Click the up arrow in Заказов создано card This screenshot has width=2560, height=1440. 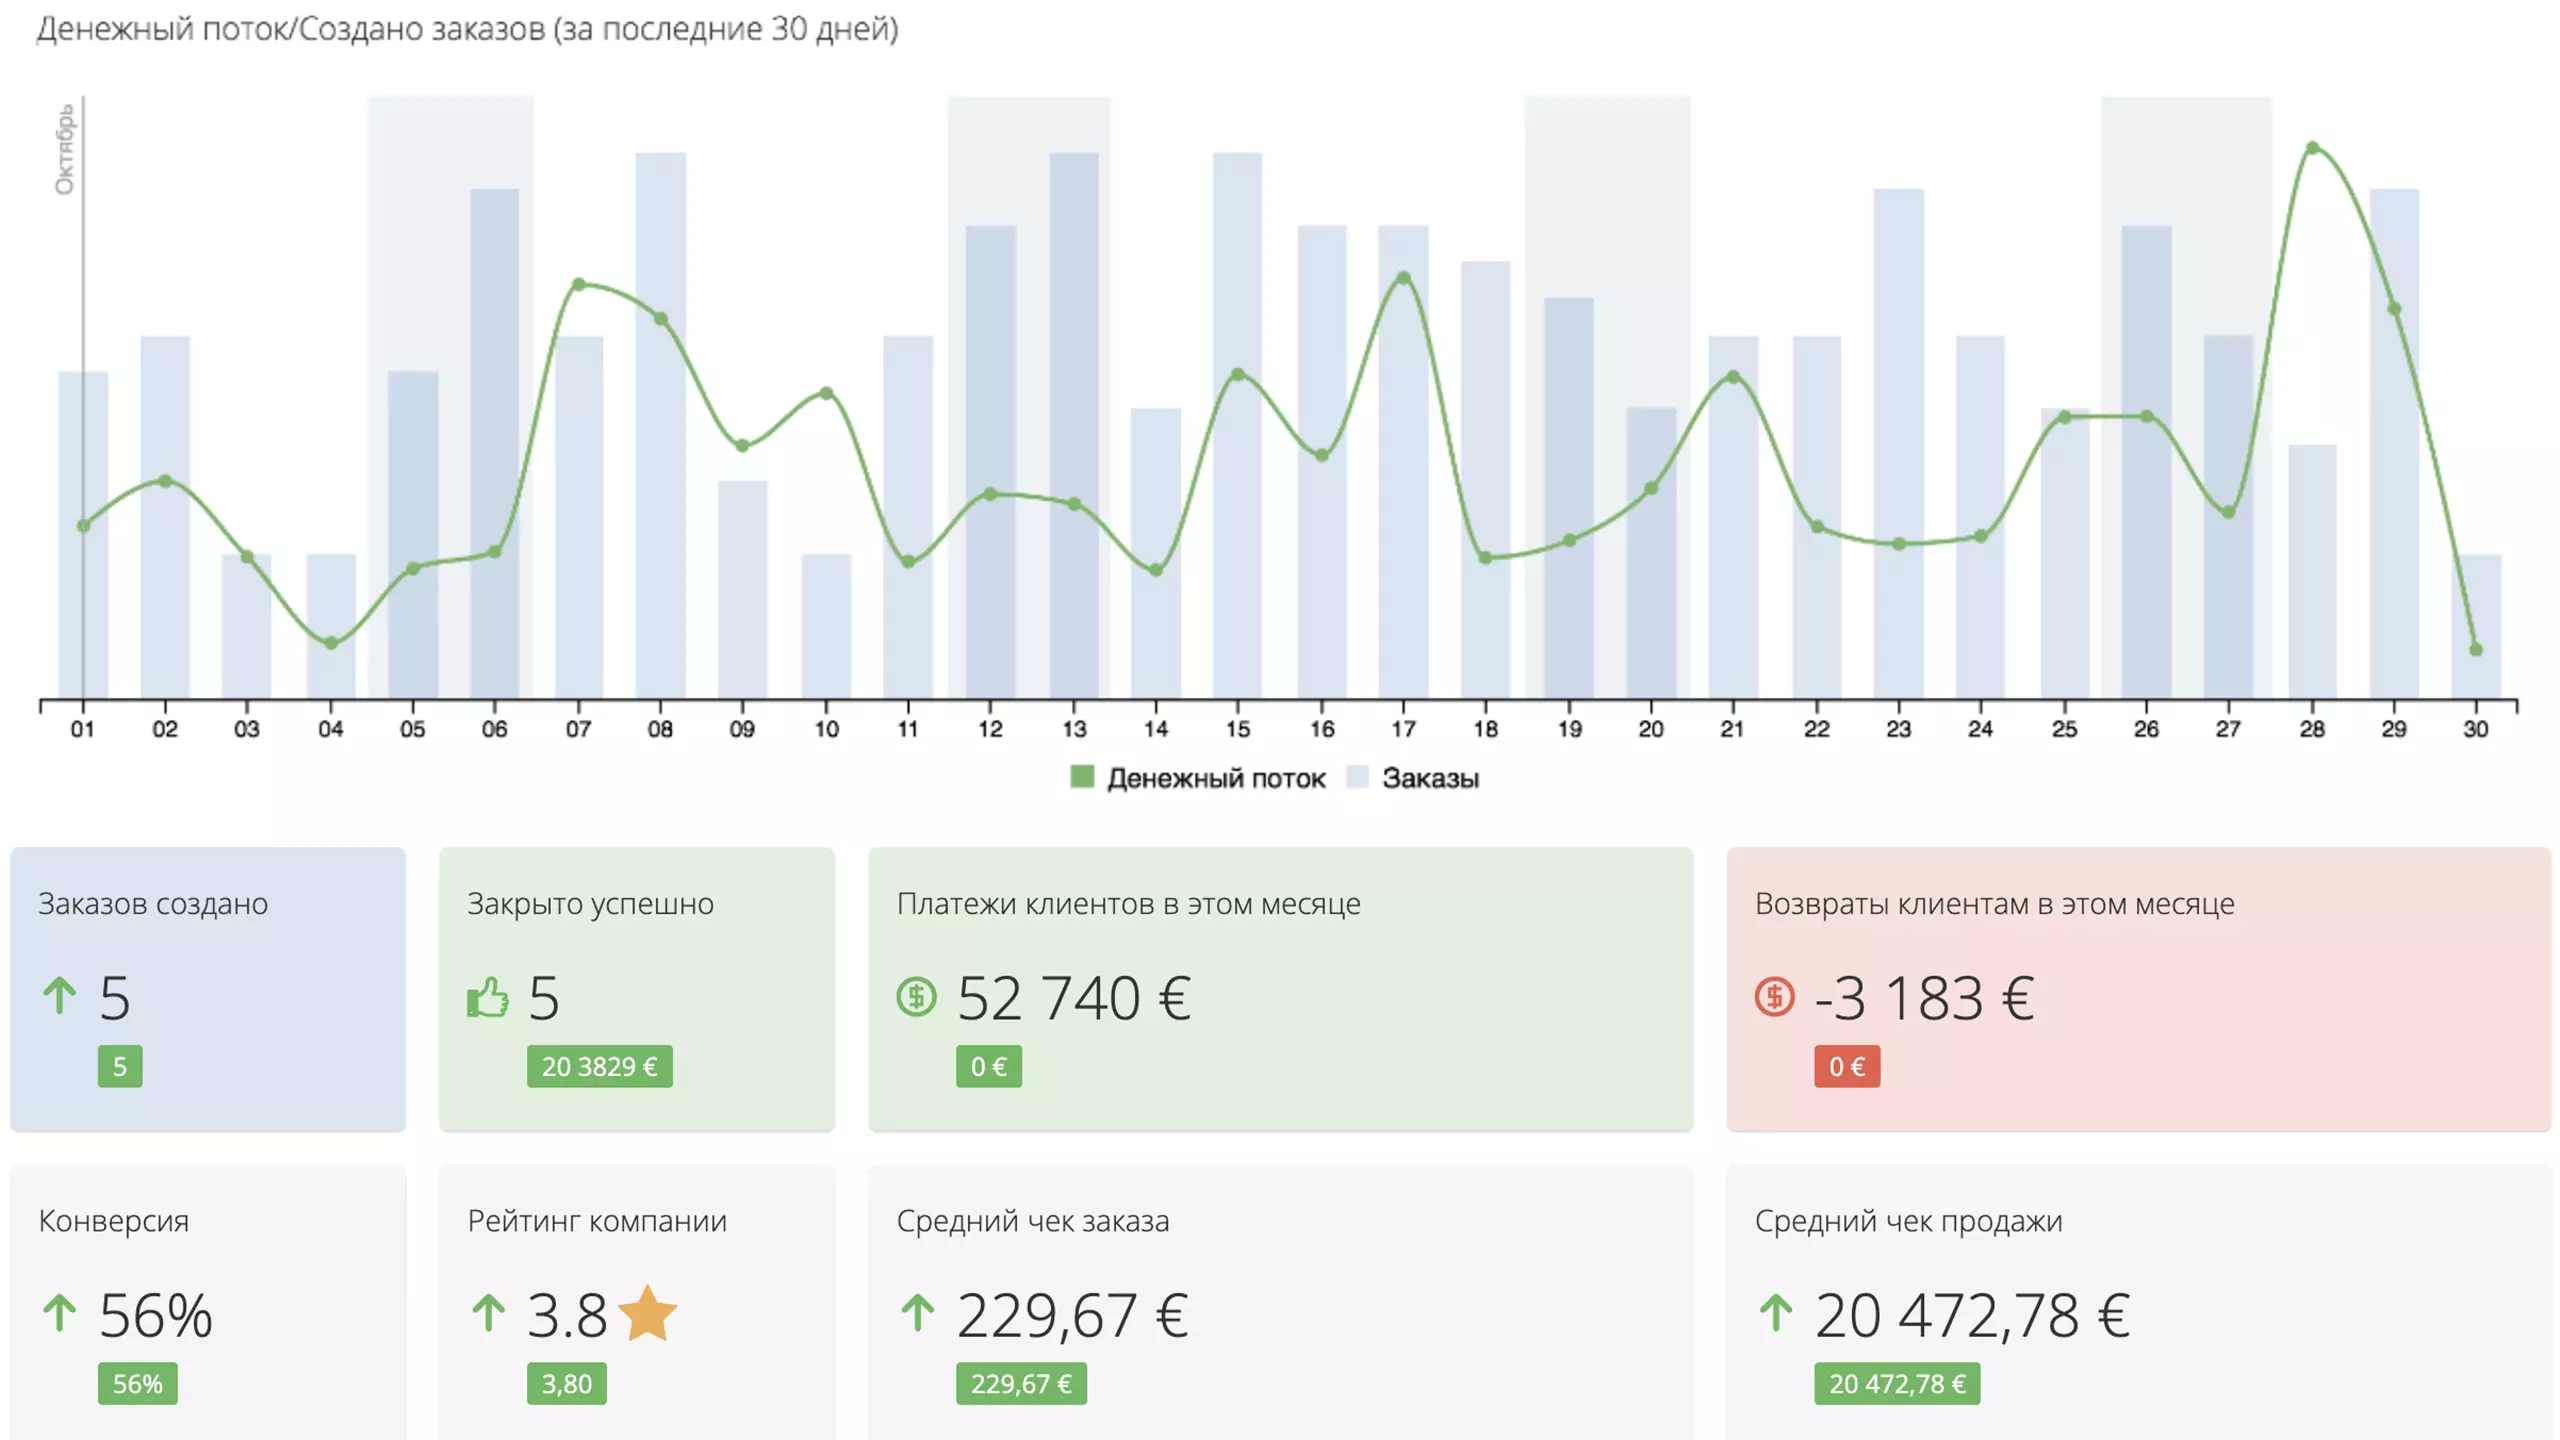click(59, 996)
